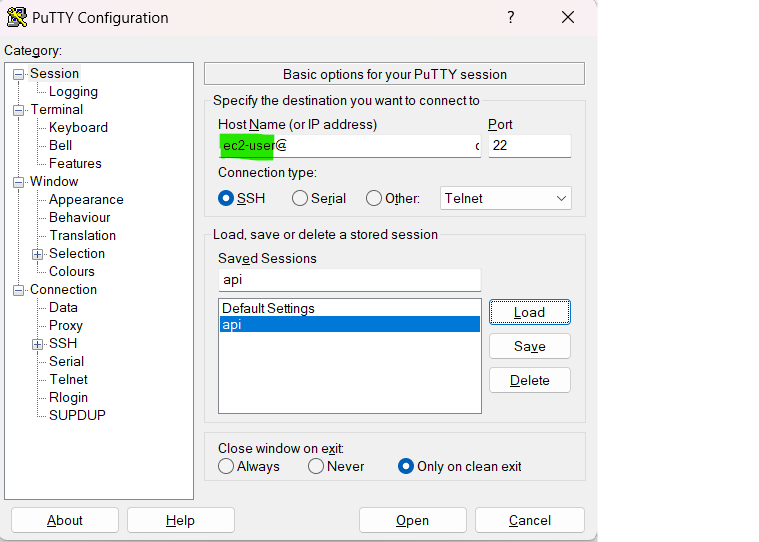The height and width of the screenshot is (542, 759).
Task: Collapse the Session tree node
Action: click(18, 74)
